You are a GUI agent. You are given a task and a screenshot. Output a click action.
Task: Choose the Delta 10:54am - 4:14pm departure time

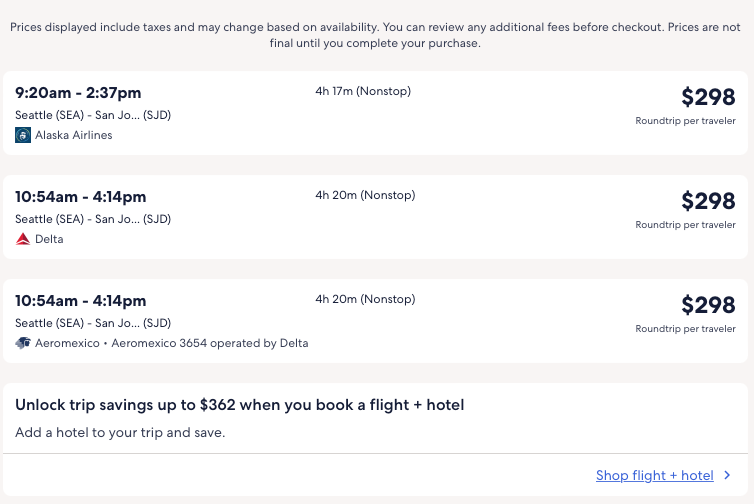[x=81, y=197]
